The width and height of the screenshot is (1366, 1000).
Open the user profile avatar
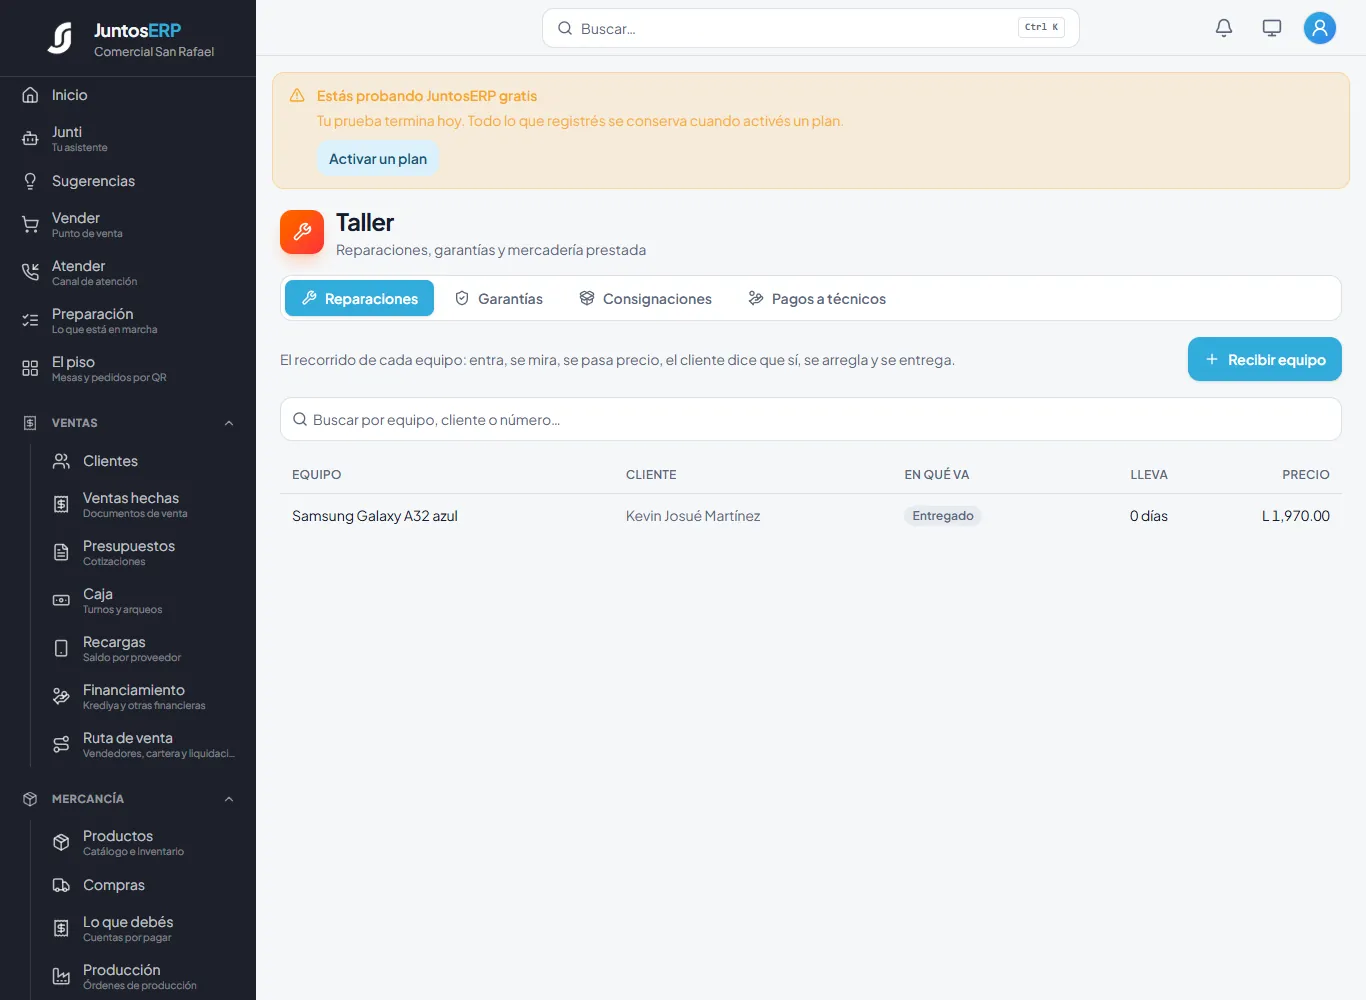(1320, 28)
